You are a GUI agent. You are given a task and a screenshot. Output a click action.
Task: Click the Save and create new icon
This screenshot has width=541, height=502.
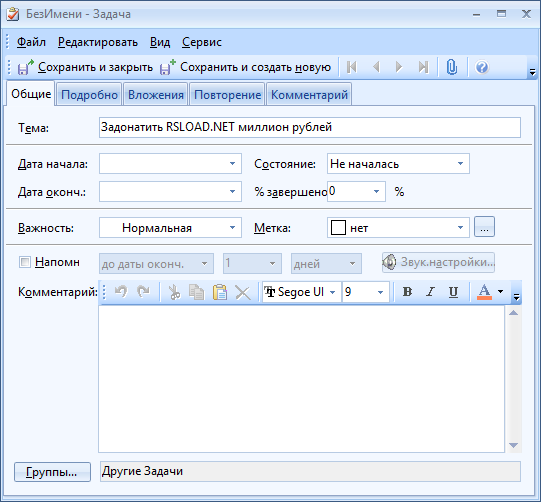click(x=168, y=67)
